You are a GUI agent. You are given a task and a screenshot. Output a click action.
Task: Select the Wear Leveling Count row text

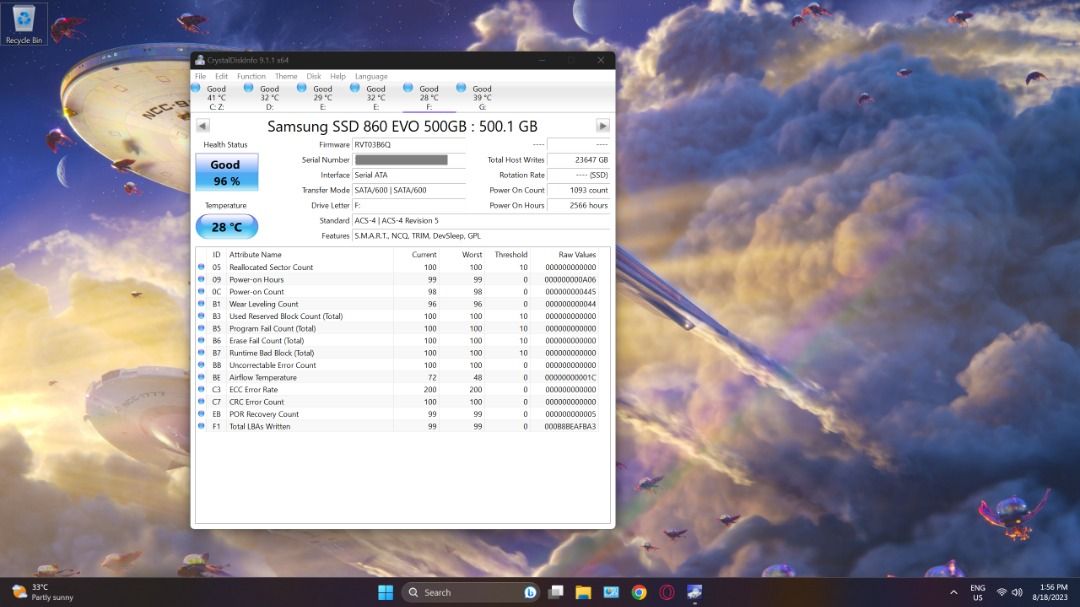click(x=263, y=304)
